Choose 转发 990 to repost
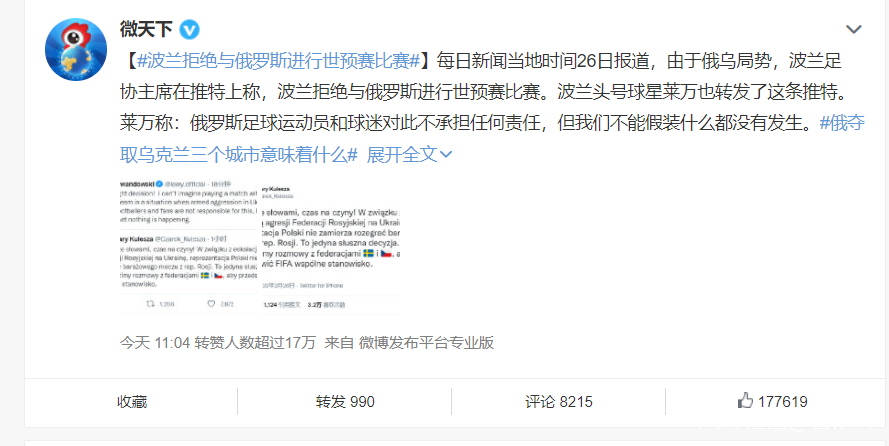Viewport: 889px width, 446px height. click(345, 402)
